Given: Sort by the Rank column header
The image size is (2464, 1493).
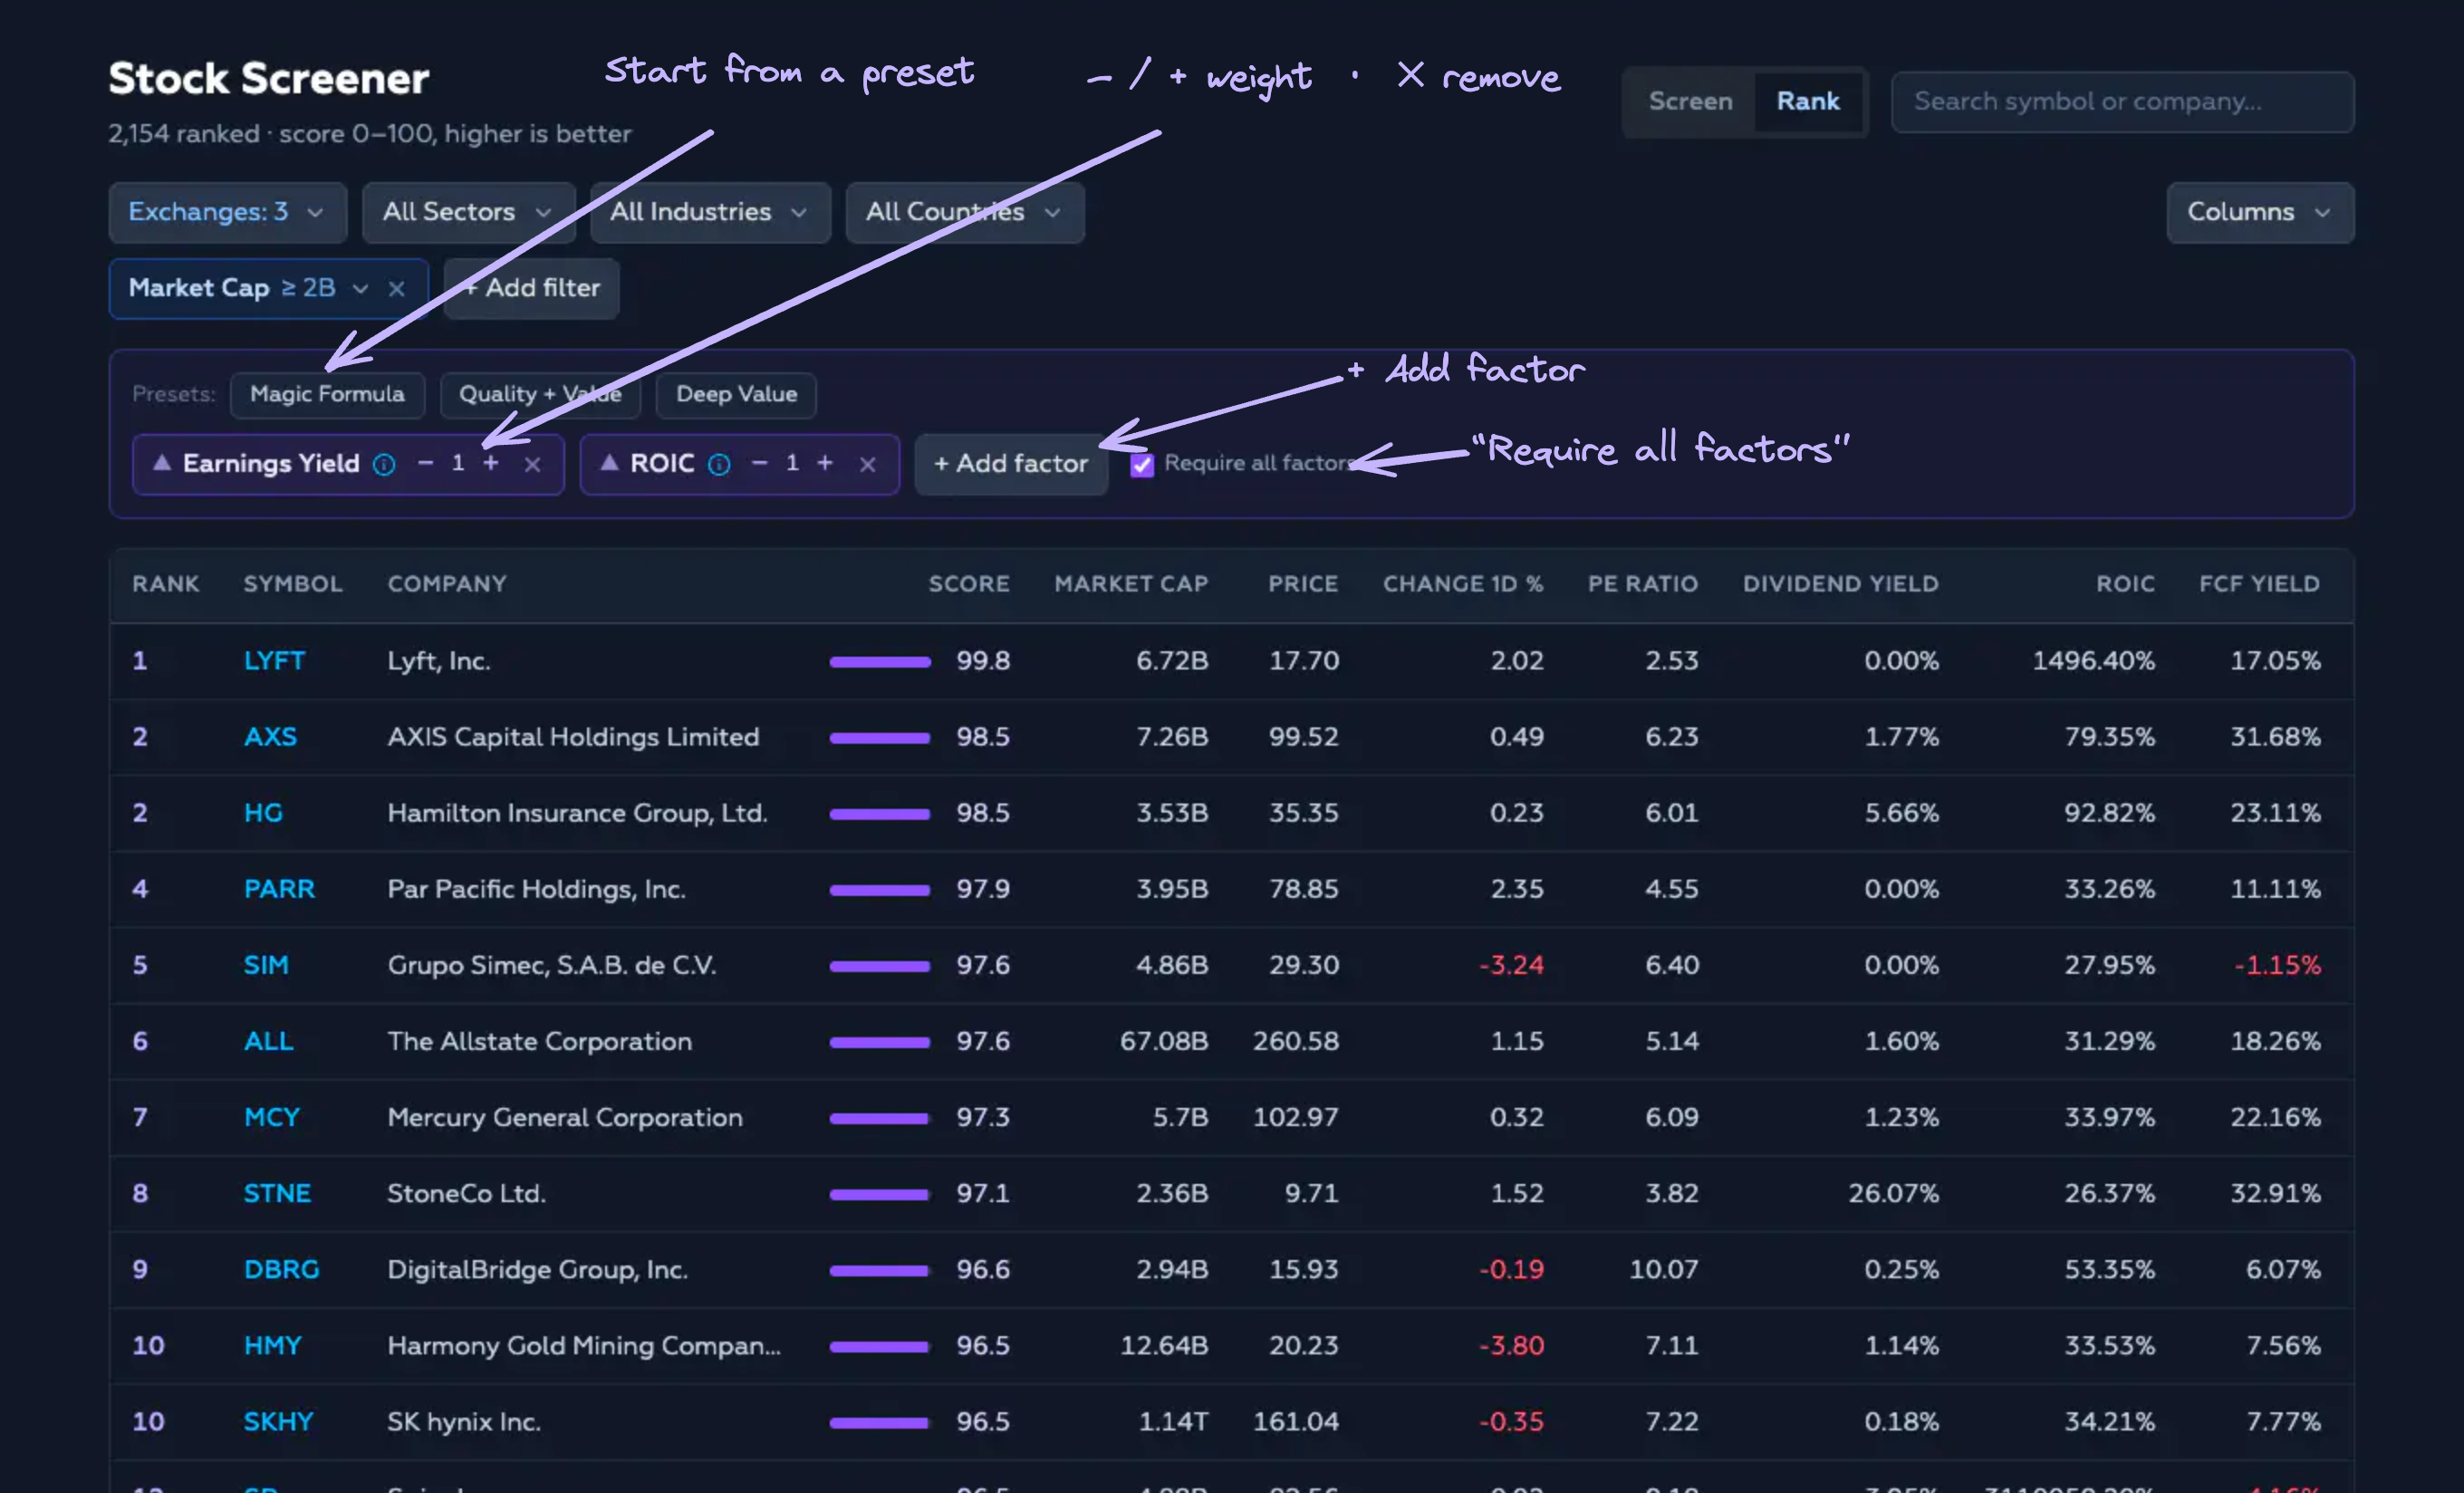Looking at the screenshot, I should click(x=165, y=584).
